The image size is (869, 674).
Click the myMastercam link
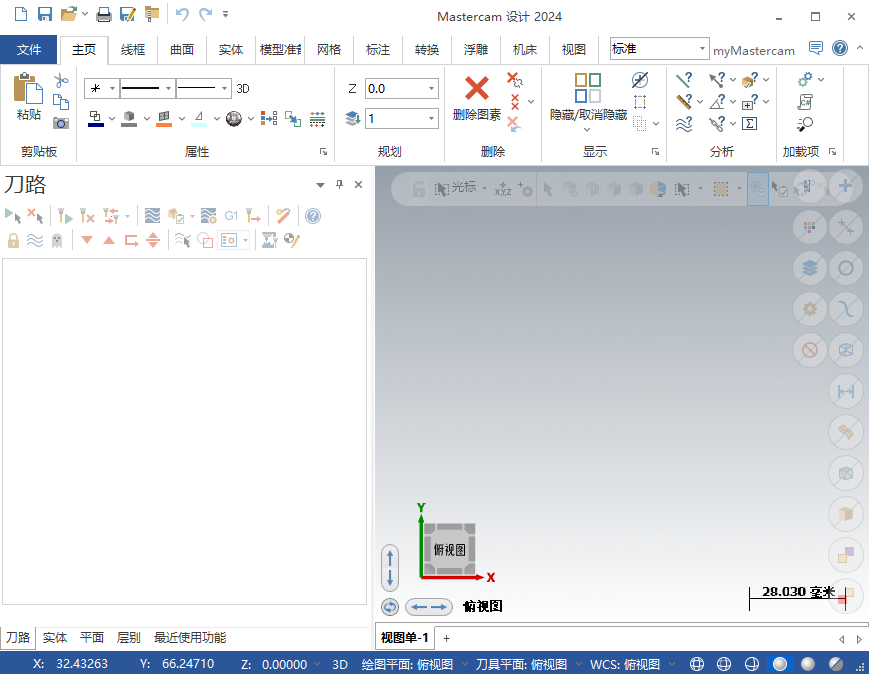(x=754, y=50)
